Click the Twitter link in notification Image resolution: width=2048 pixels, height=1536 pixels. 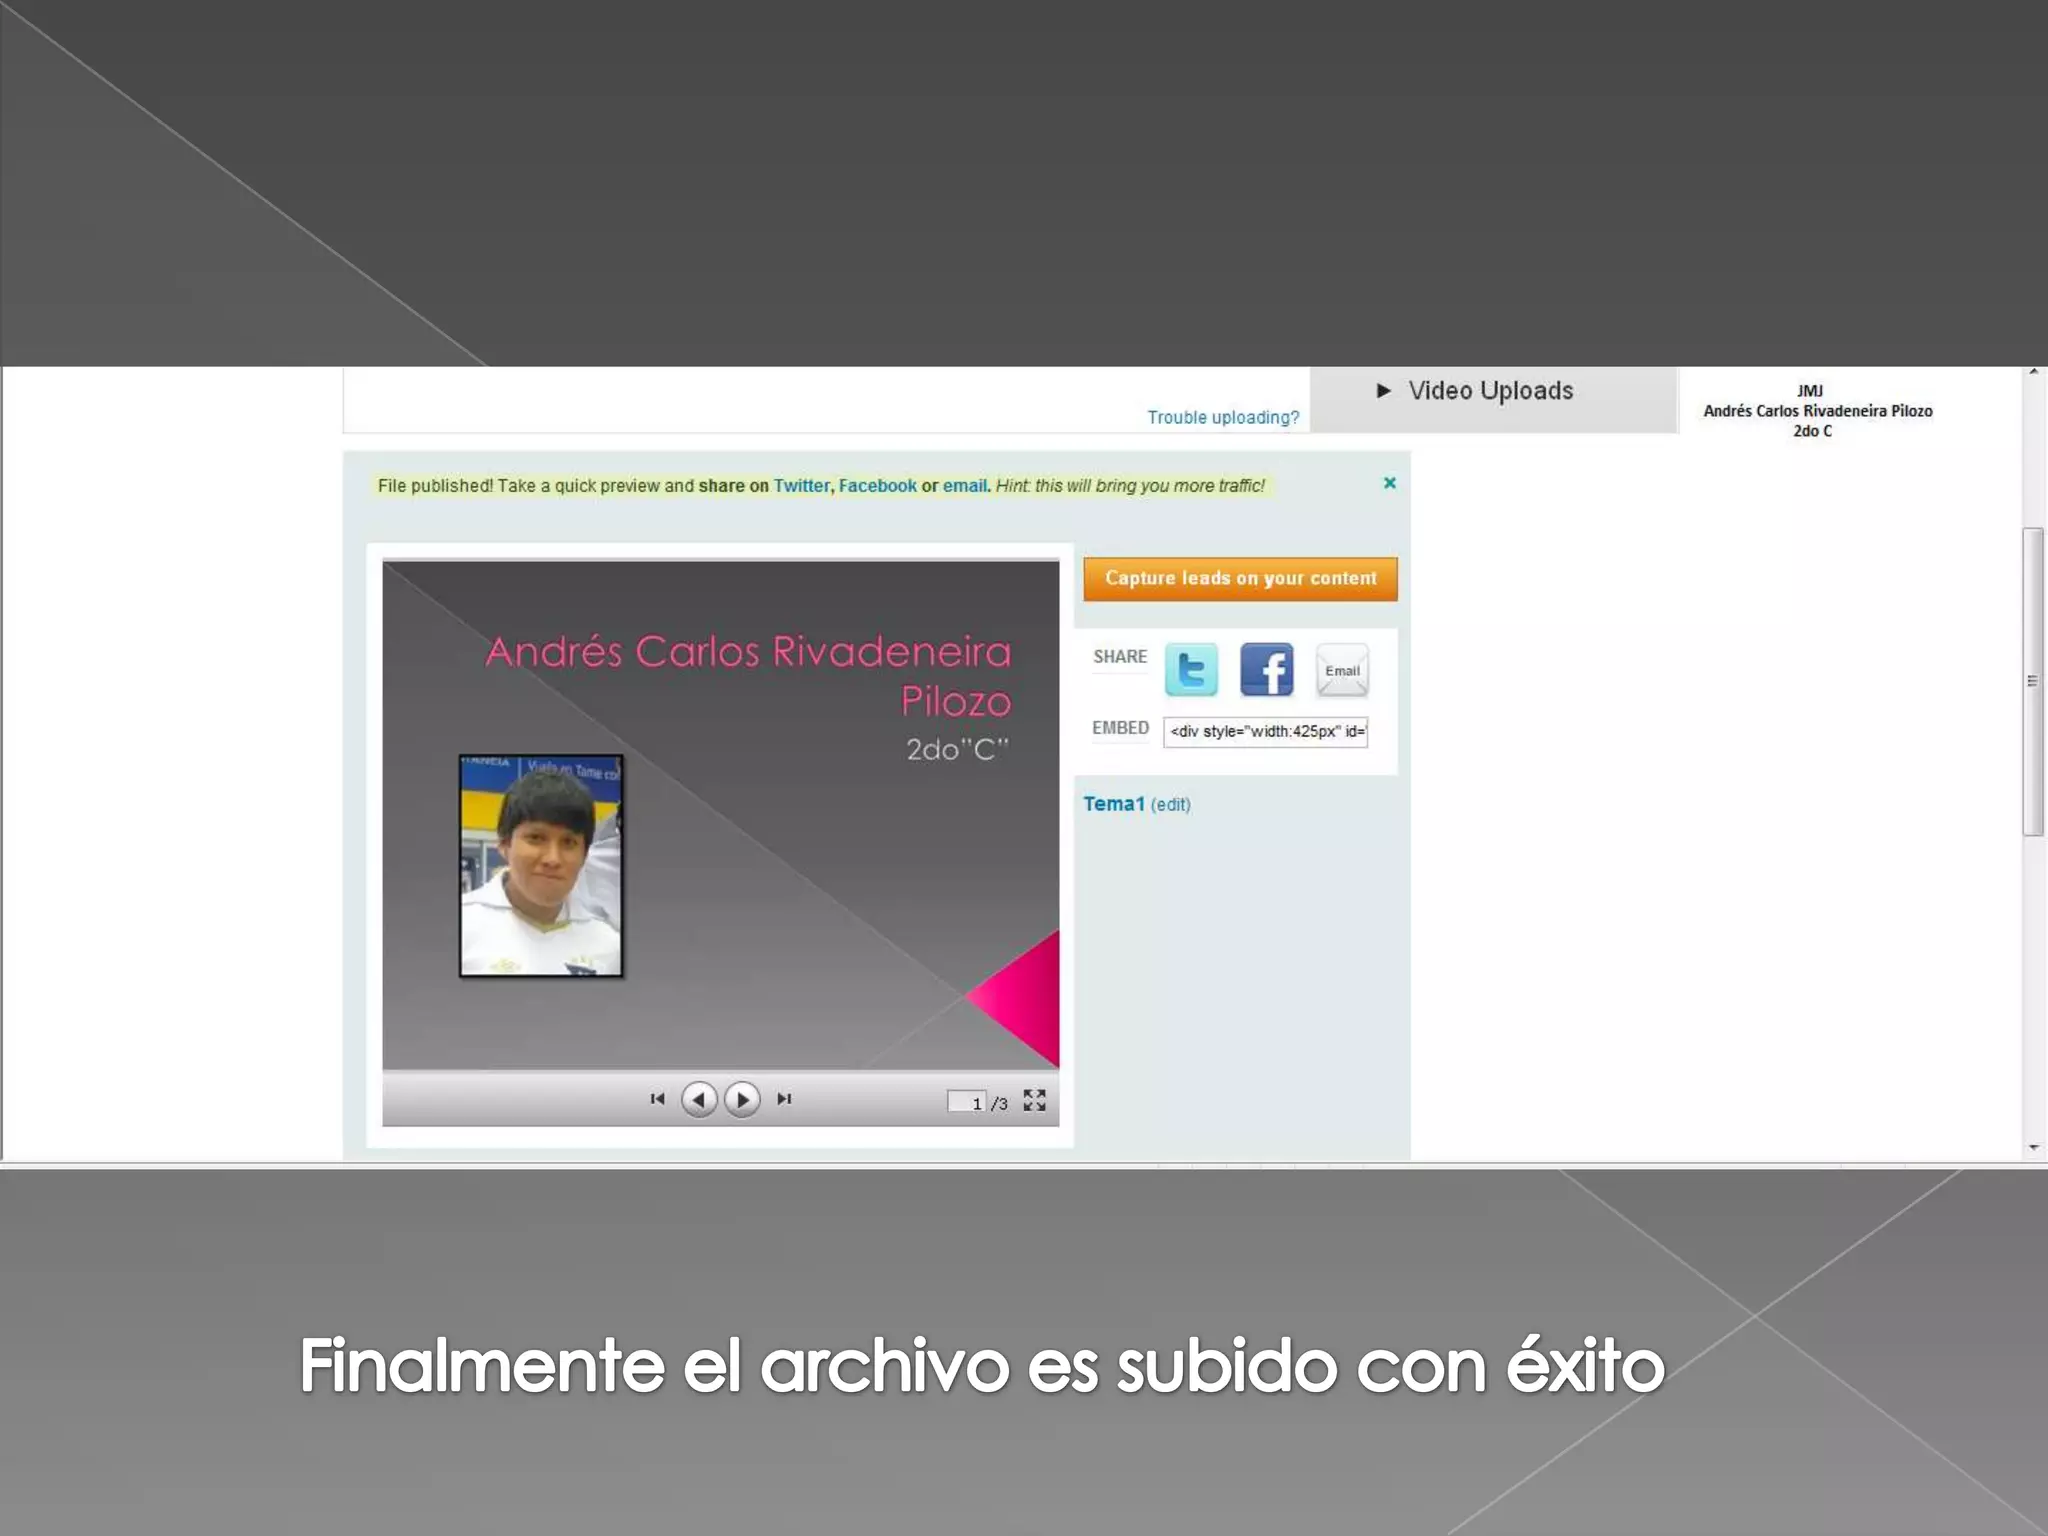[801, 486]
